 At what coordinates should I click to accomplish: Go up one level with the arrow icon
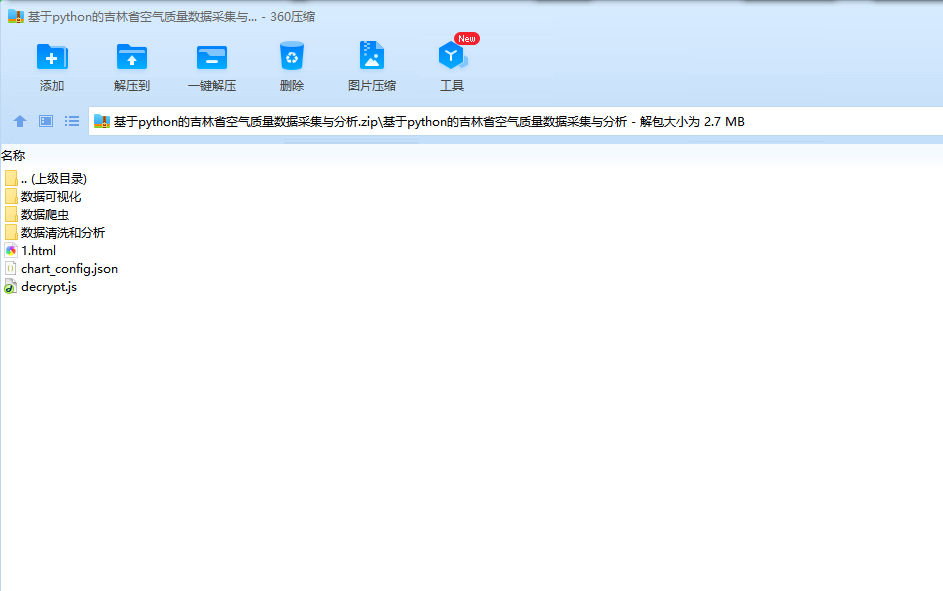click(x=20, y=121)
